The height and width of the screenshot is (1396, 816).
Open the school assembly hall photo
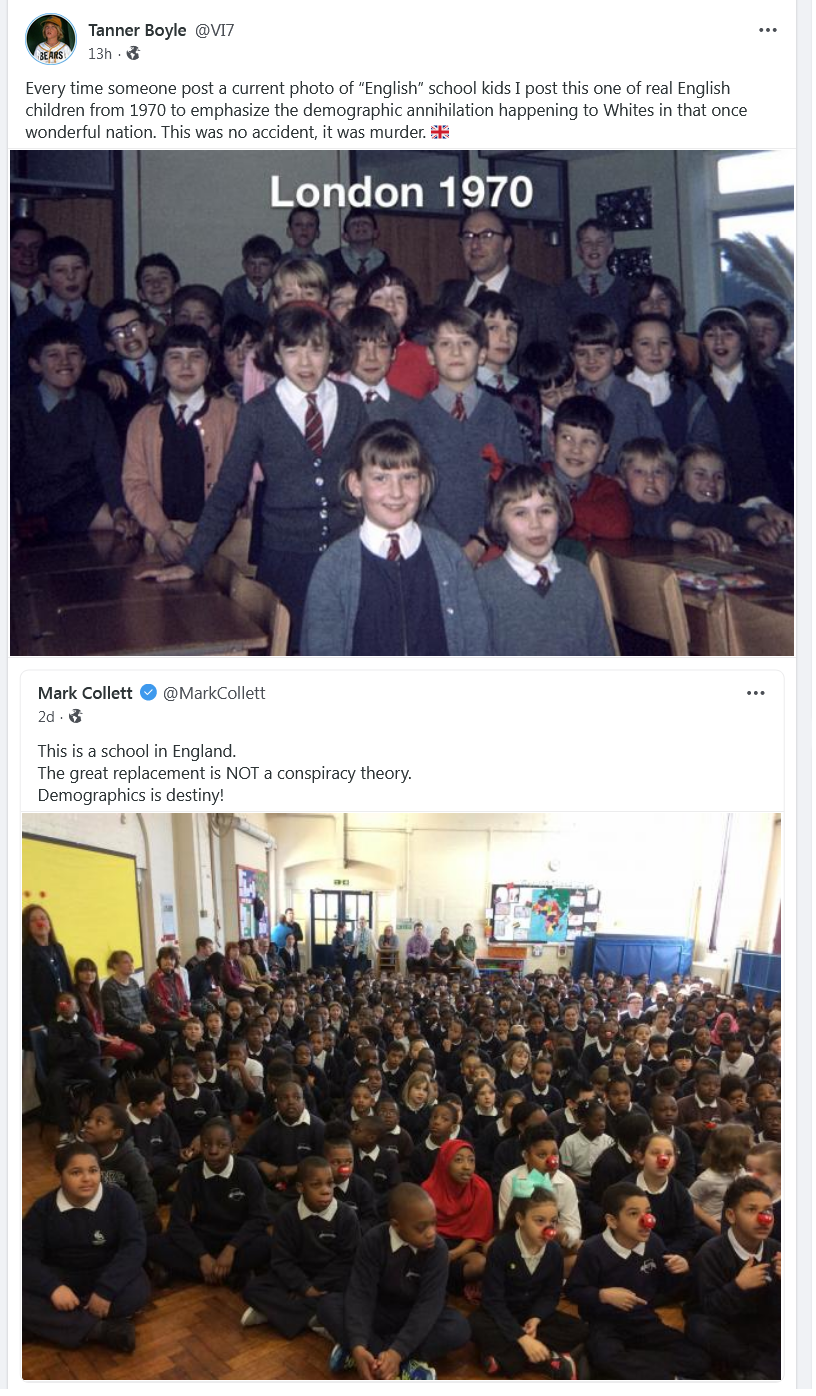402,1097
